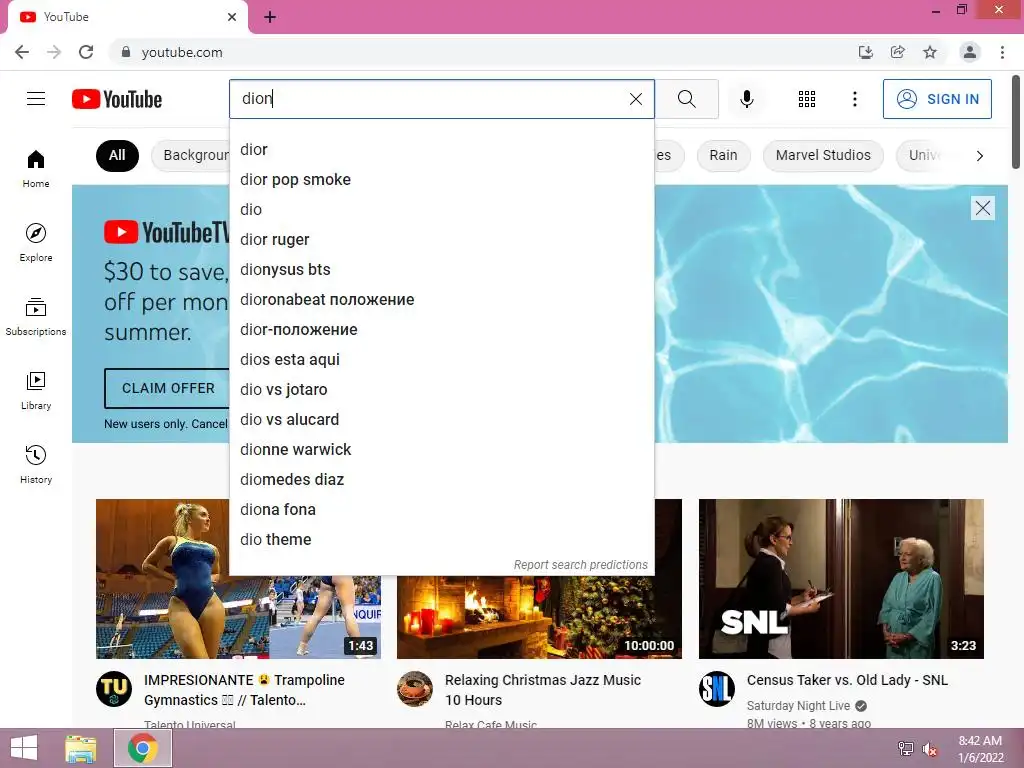Click the browser back arrow

click(x=22, y=52)
